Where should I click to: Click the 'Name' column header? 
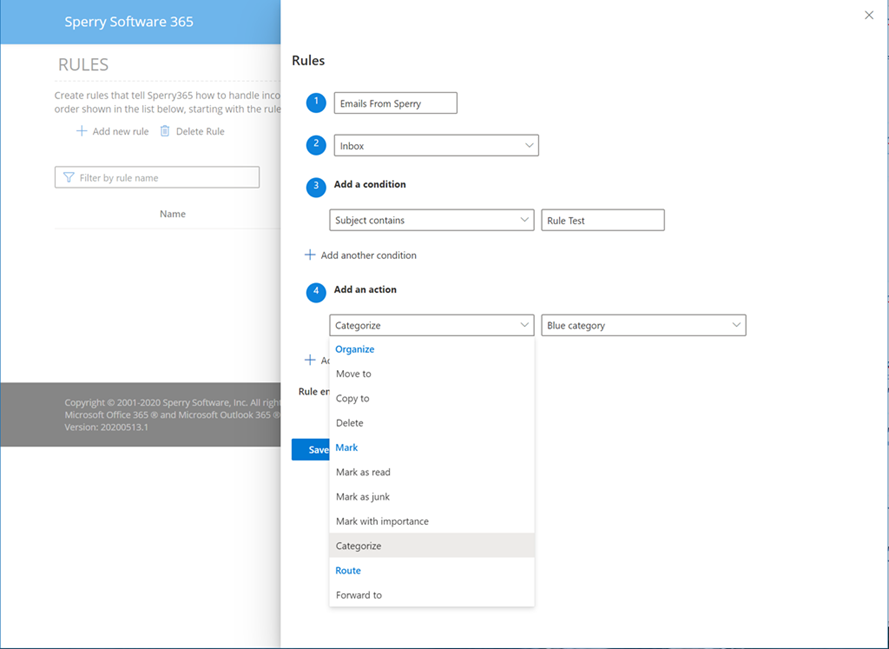pyautogui.click(x=172, y=214)
